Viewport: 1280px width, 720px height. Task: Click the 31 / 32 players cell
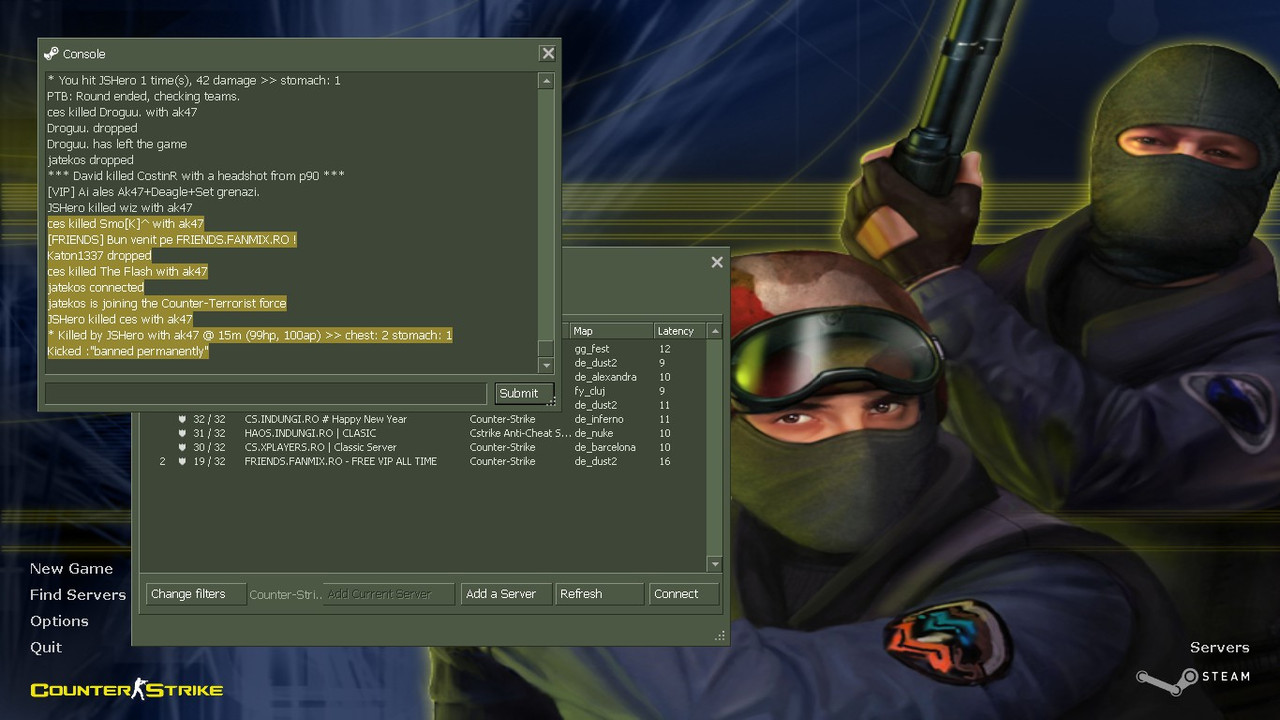209,433
